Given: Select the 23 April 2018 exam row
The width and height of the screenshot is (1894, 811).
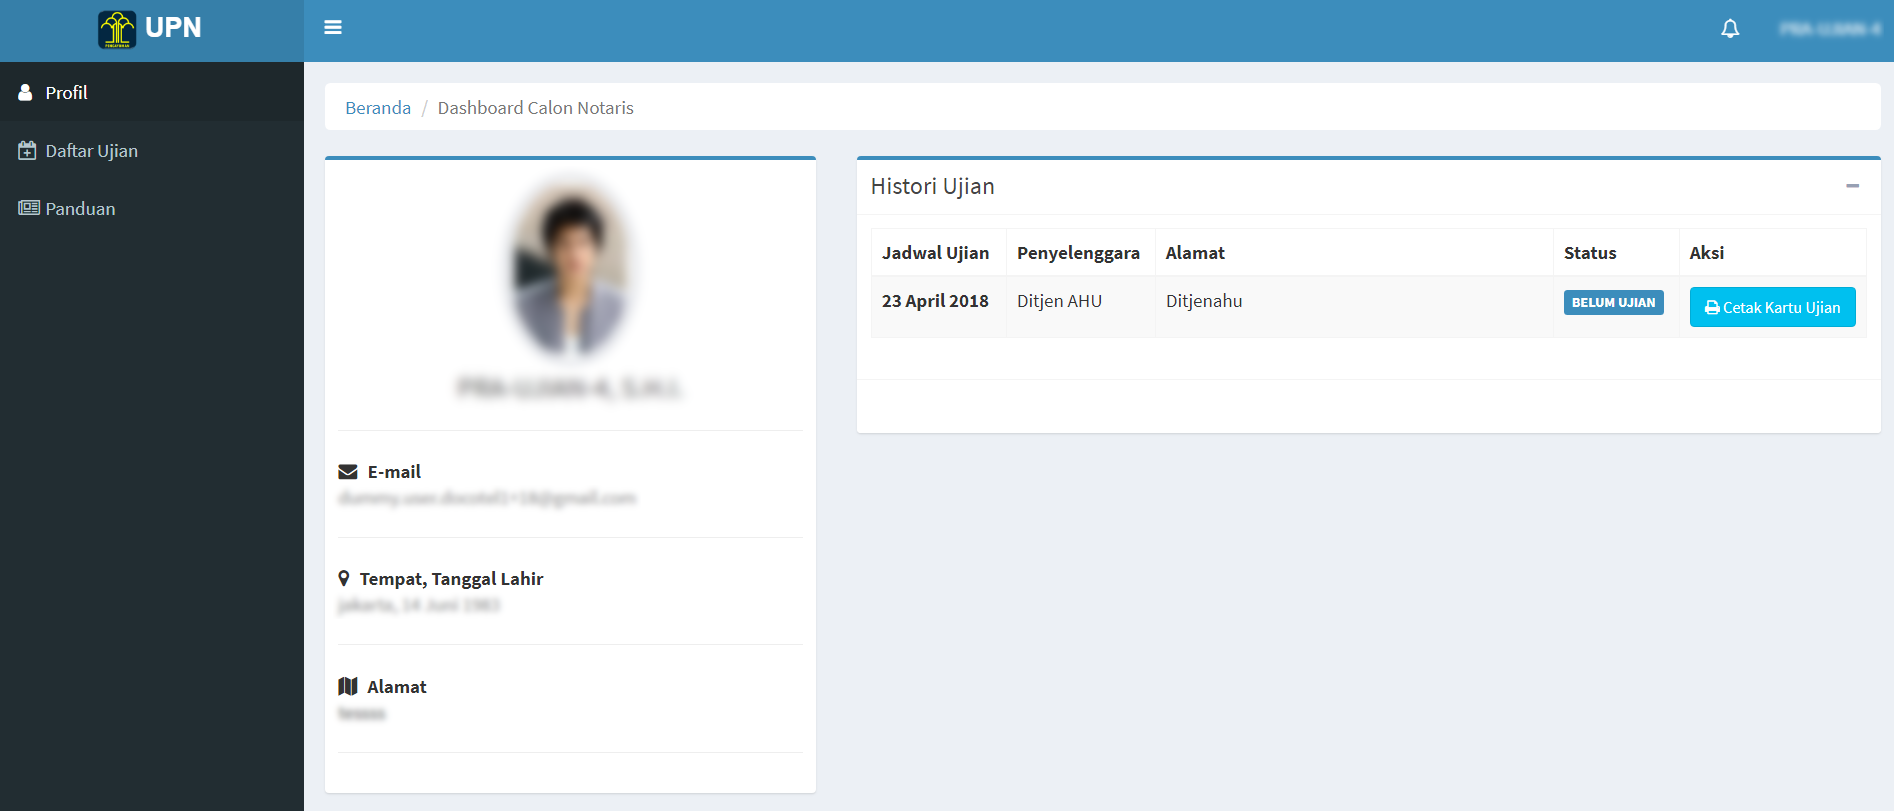Looking at the screenshot, I should pyautogui.click(x=935, y=301).
